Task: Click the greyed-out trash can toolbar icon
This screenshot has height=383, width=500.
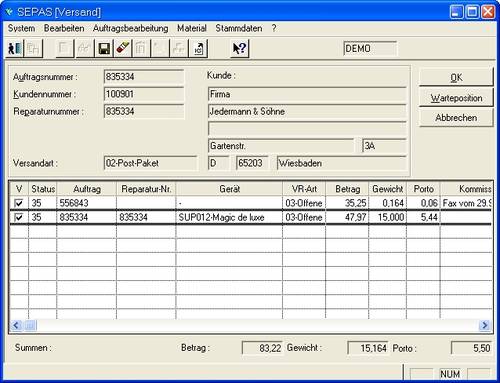Action: (141, 49)
